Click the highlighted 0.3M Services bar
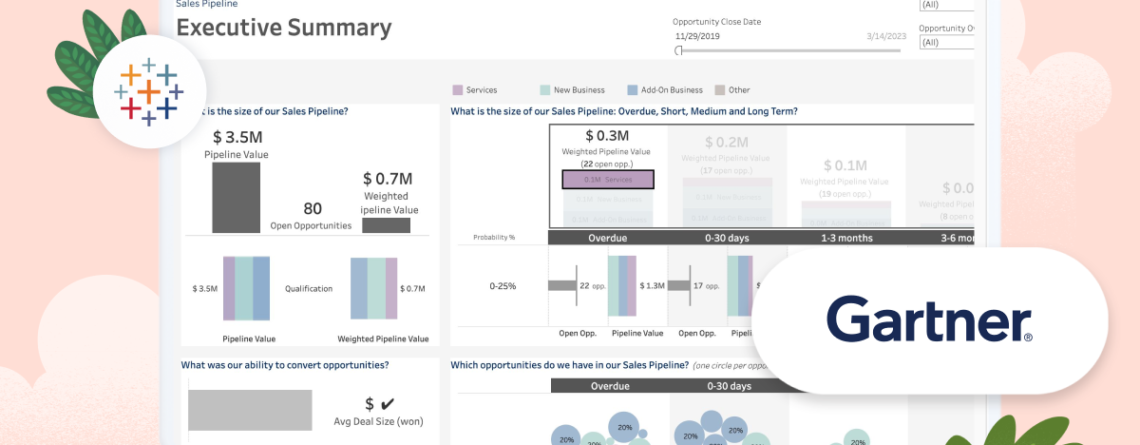 [x=608, y=180]
